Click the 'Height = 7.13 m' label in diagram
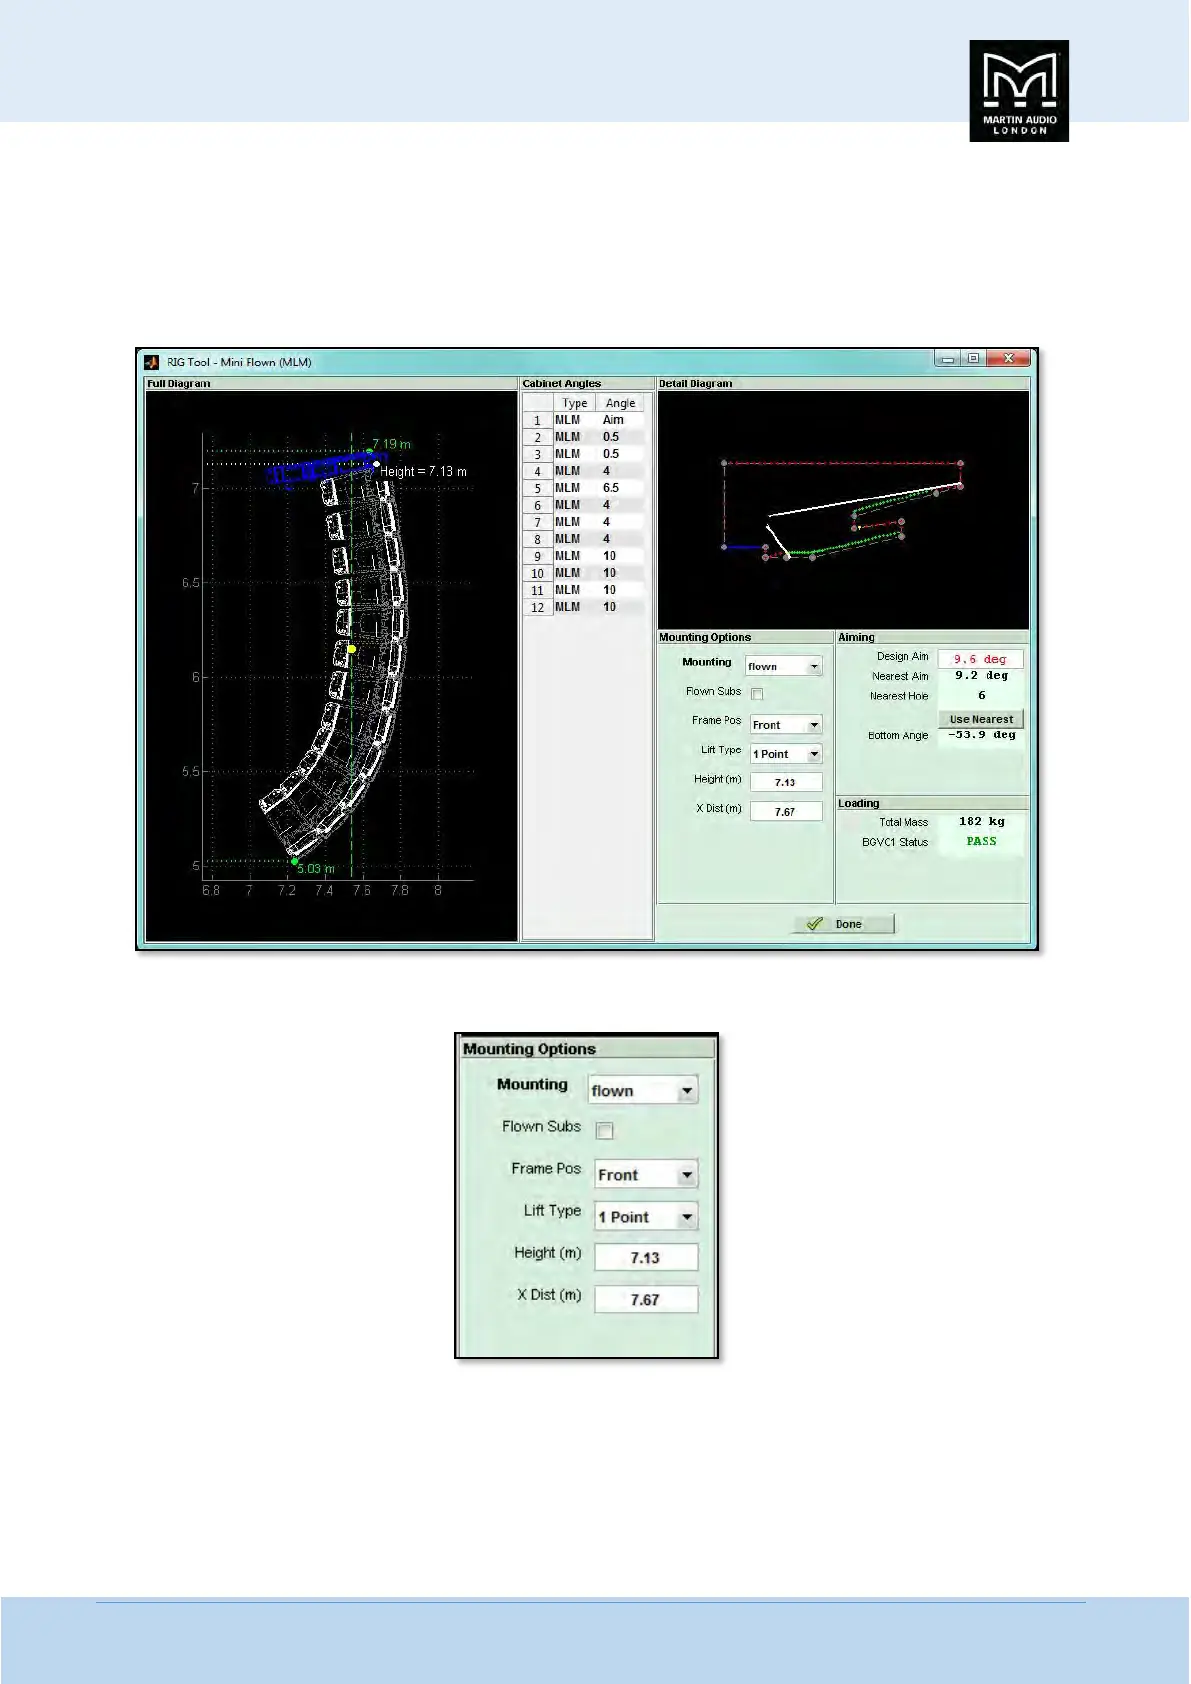 [x=423, y=471]
